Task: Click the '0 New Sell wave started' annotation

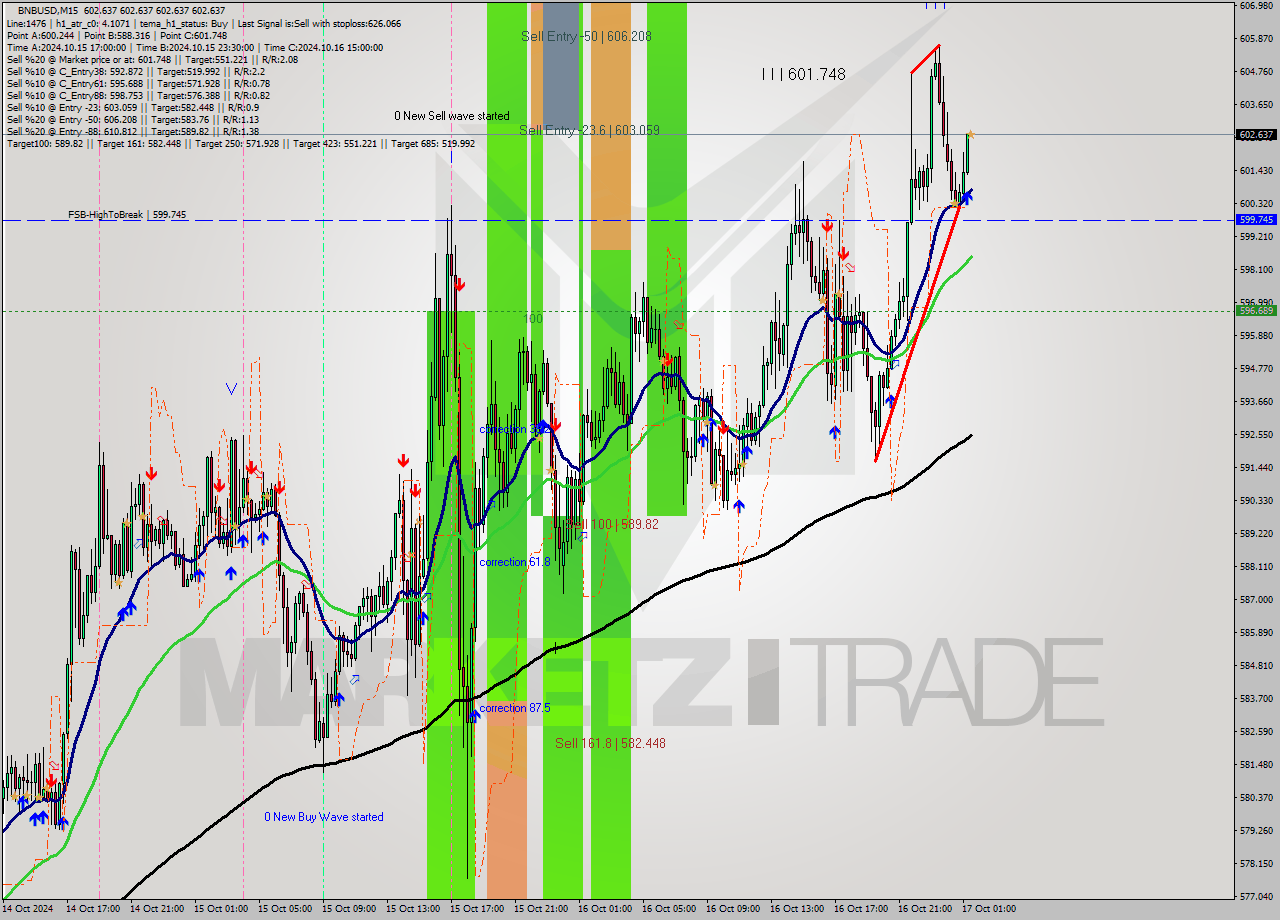Action: (452, 116)
